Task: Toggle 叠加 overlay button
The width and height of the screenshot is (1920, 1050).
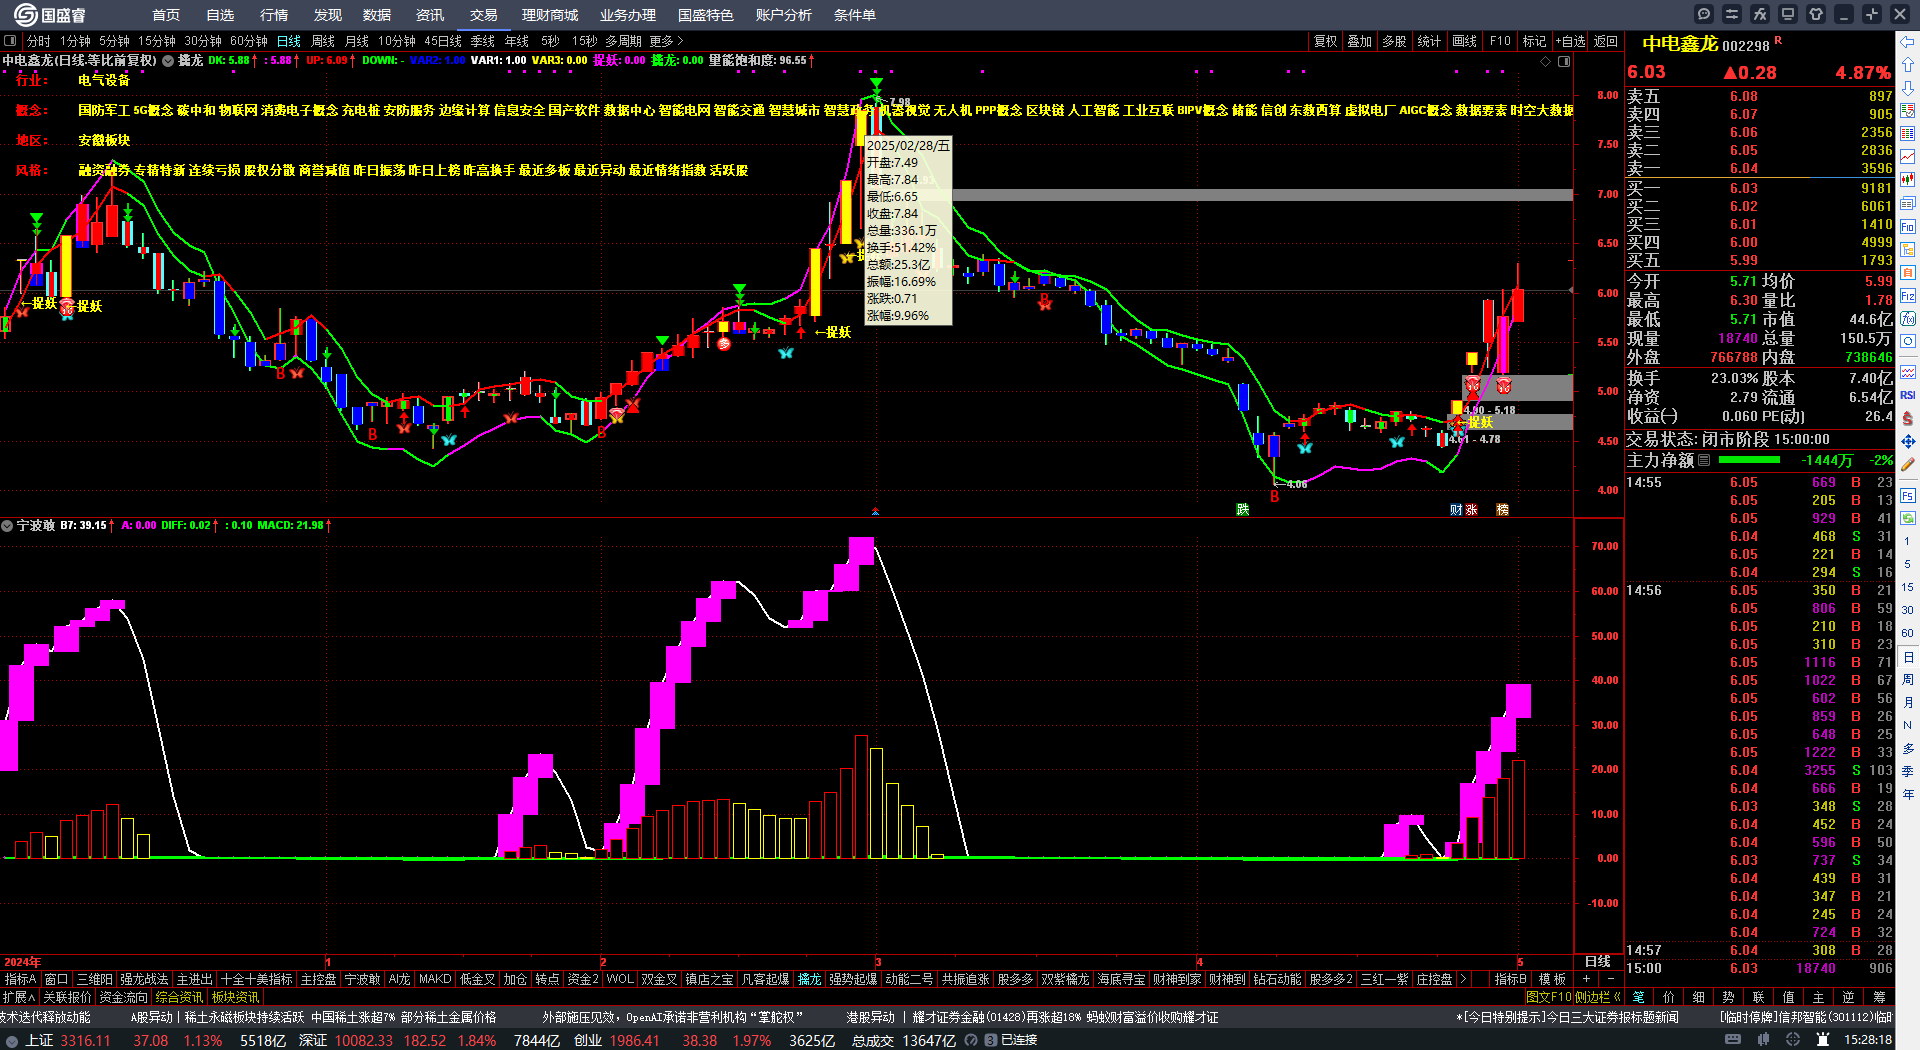Action: tap(1360, 41)
